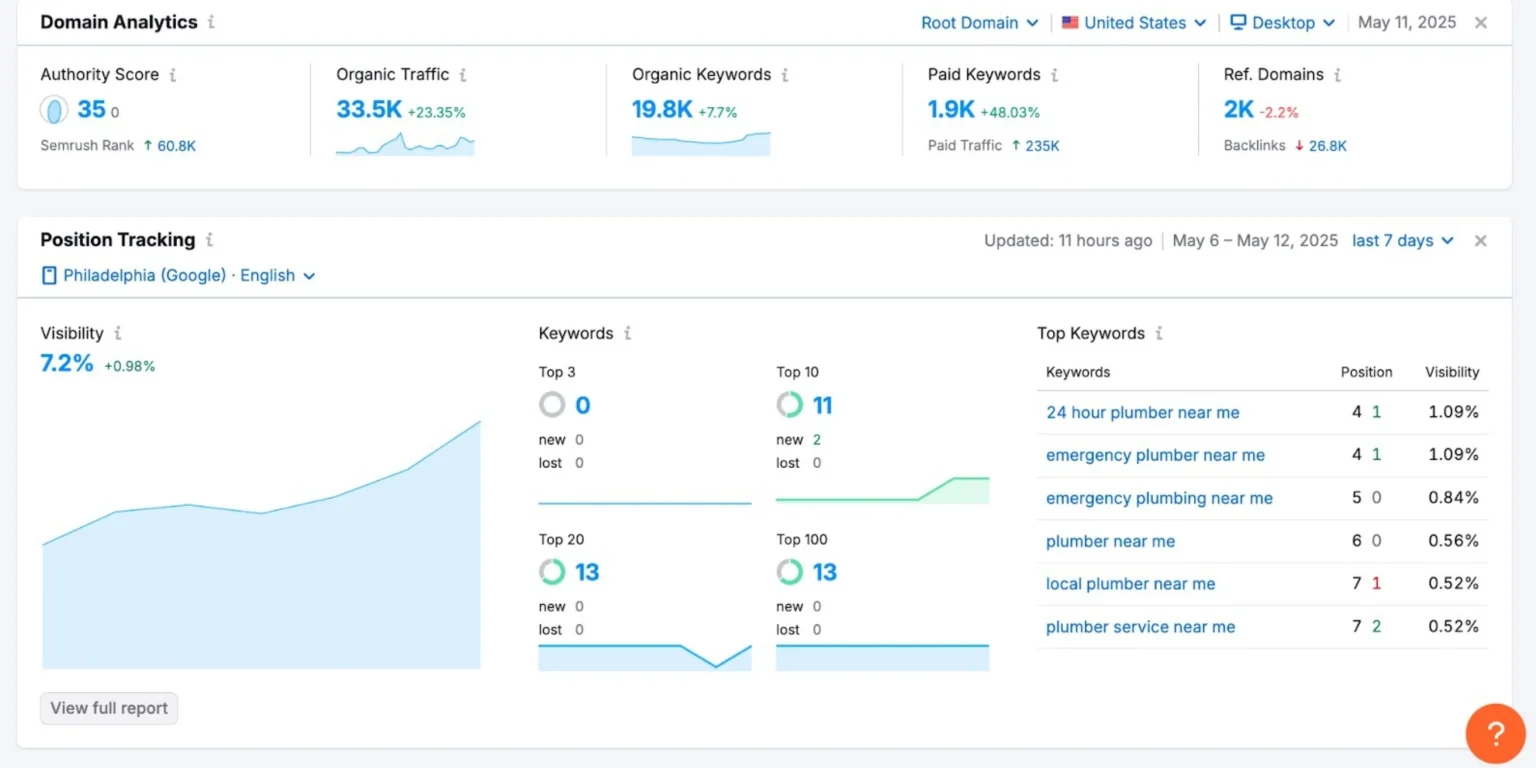Open Philadelphia (Google) English location dropdown
This screenshot has height=768, width=1536.
178,276
